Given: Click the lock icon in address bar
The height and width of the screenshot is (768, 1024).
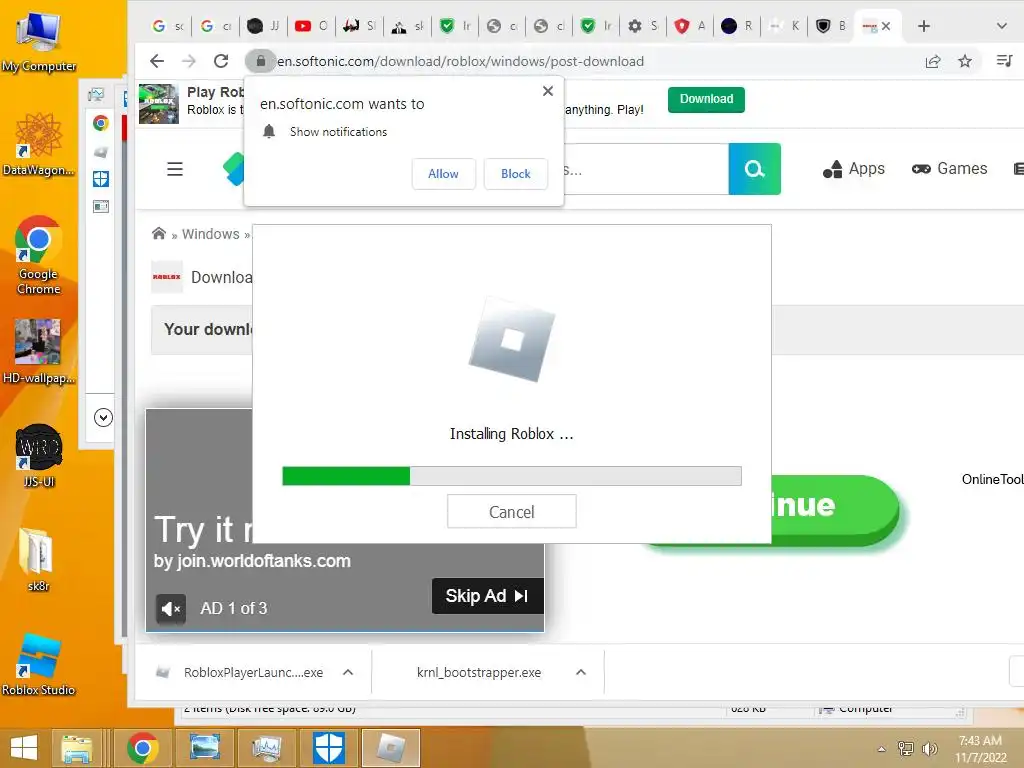Looking at the screenshot, I should tap(261, 61).
